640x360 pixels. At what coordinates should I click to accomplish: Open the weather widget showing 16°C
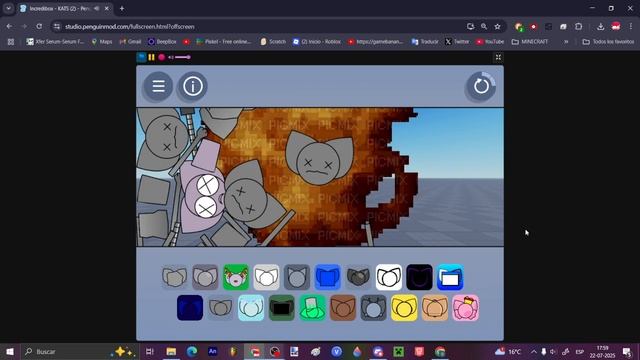click(508, 351)
